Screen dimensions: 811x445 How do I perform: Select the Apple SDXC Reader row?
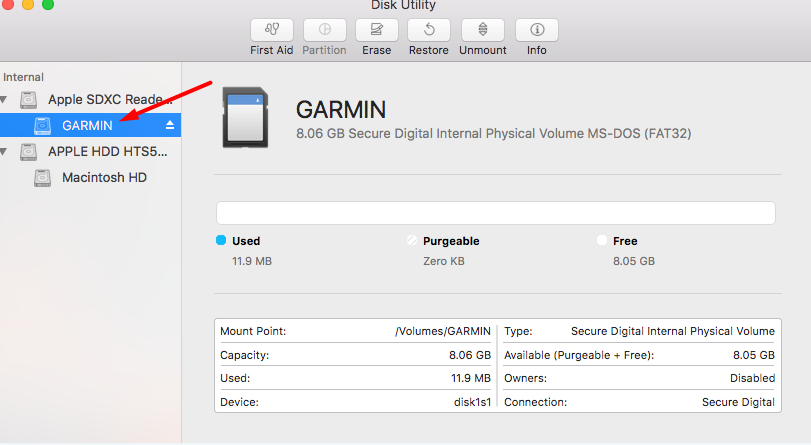(91, 99)
